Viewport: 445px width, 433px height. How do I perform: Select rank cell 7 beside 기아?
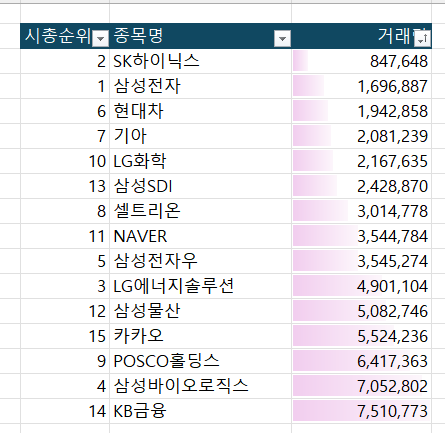pos(65,136)
